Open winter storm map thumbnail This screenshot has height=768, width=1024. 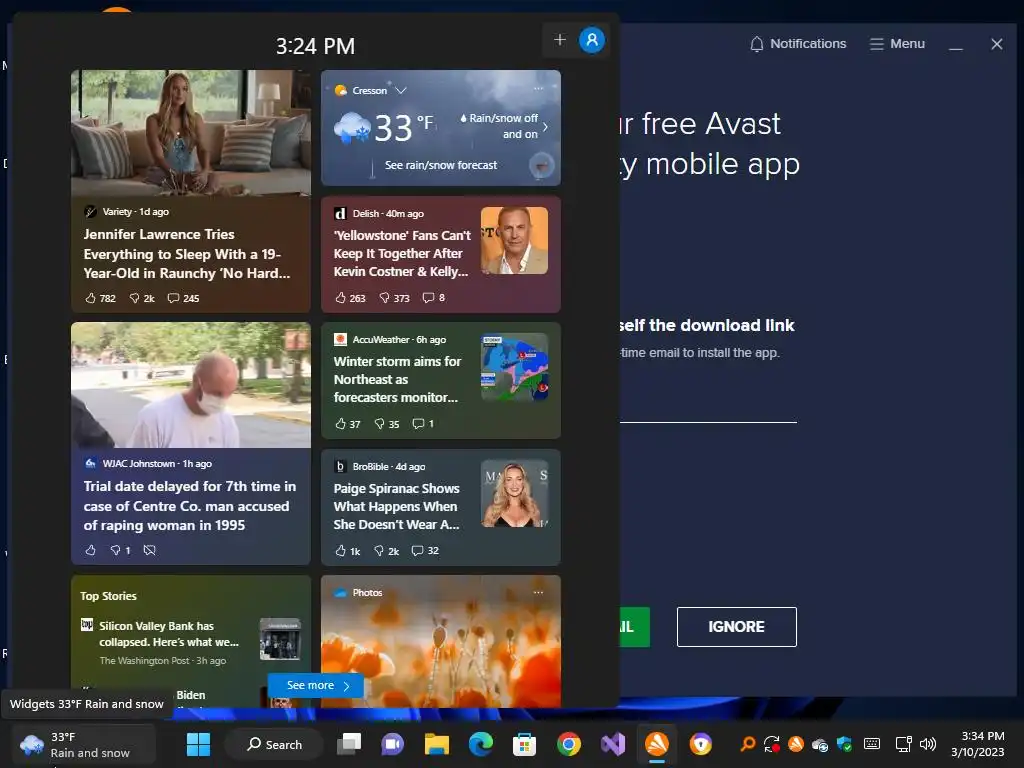[x=515, y=367]
